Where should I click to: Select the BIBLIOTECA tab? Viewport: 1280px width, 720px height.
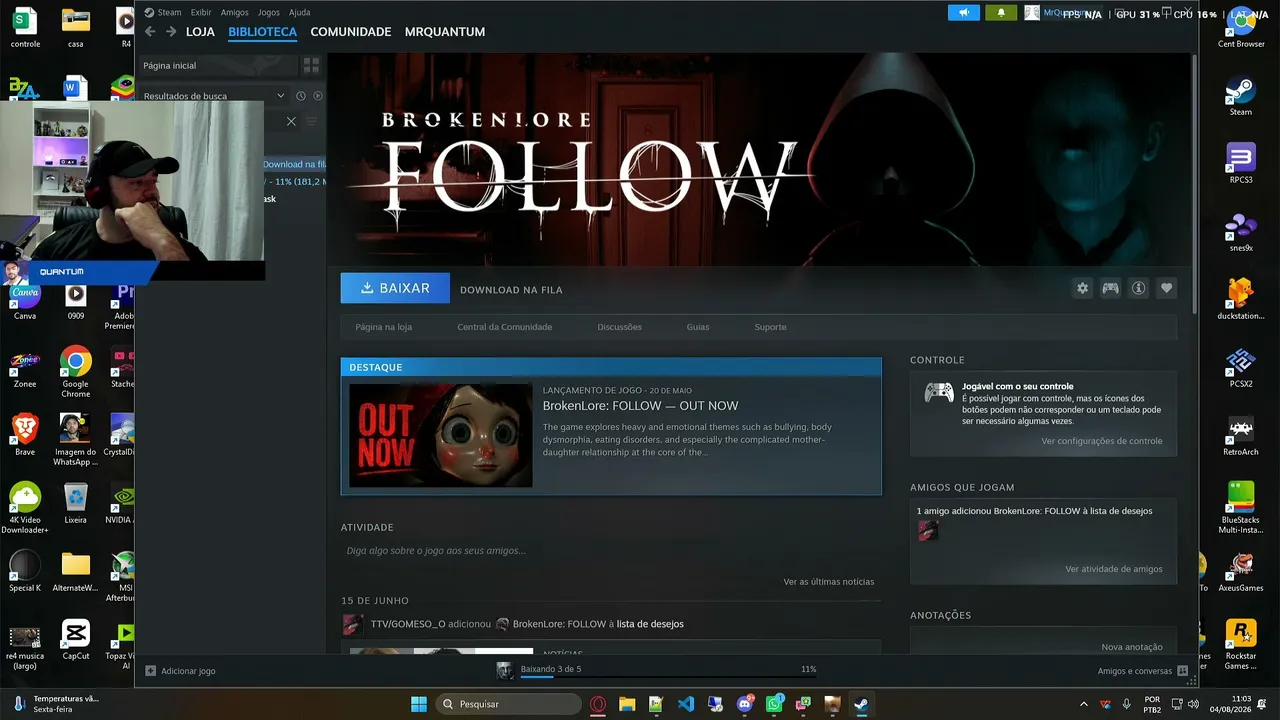(262, 32)
